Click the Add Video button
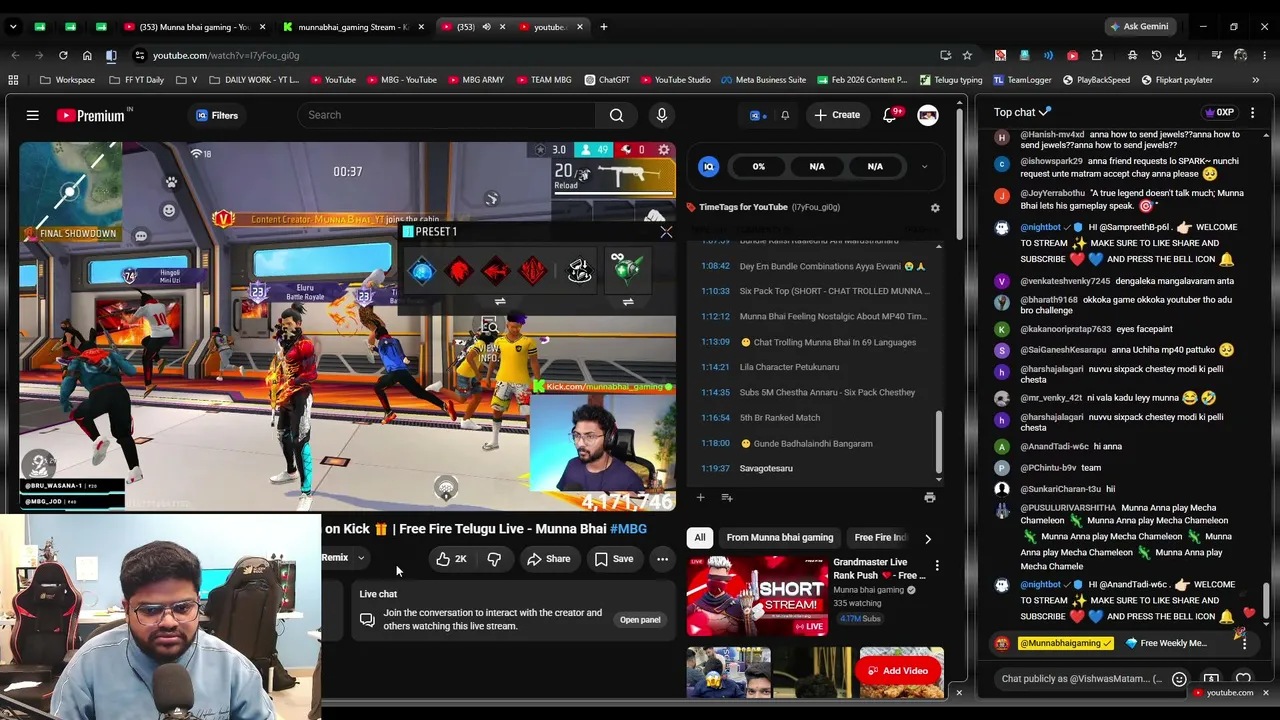 898,671
